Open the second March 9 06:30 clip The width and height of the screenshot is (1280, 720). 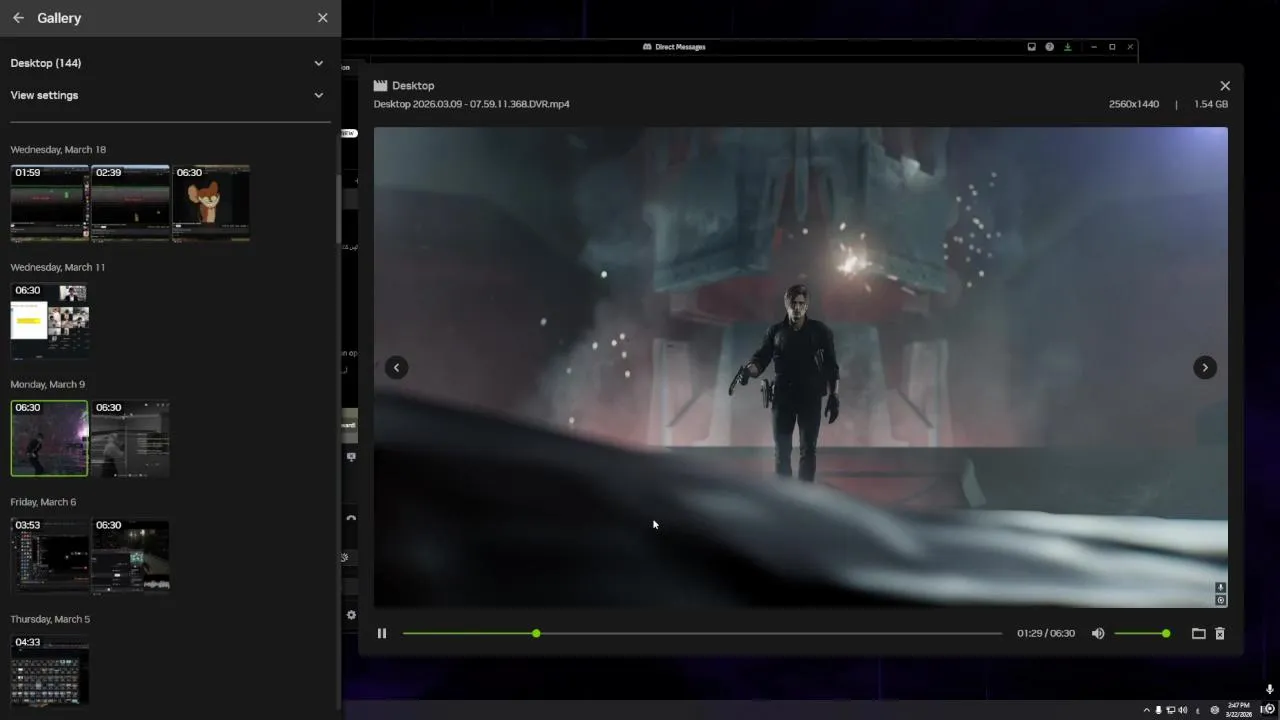(130, 438)
